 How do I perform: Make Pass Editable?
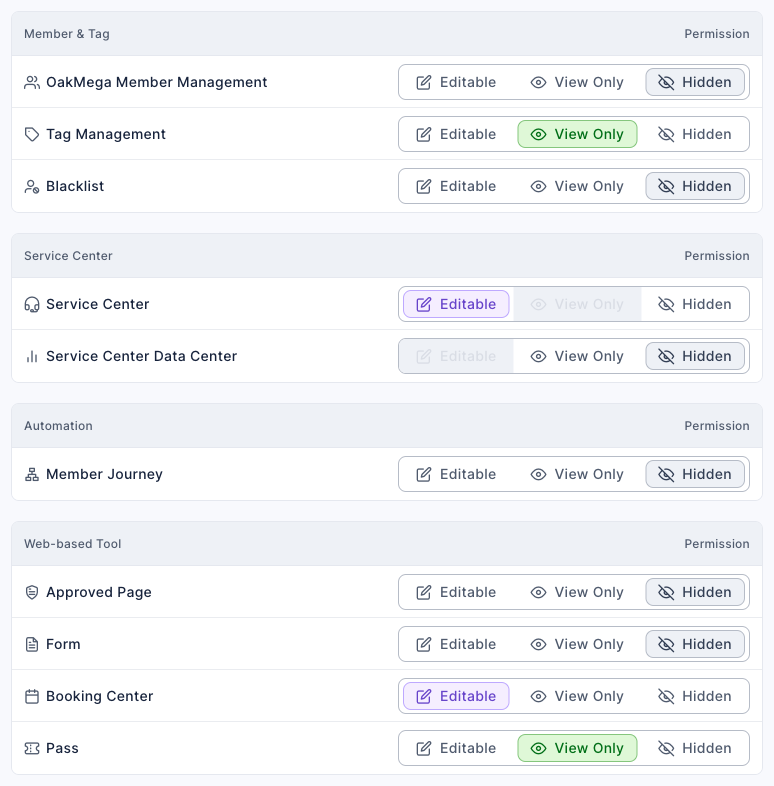pyautogui.click(x=456, y=748)
